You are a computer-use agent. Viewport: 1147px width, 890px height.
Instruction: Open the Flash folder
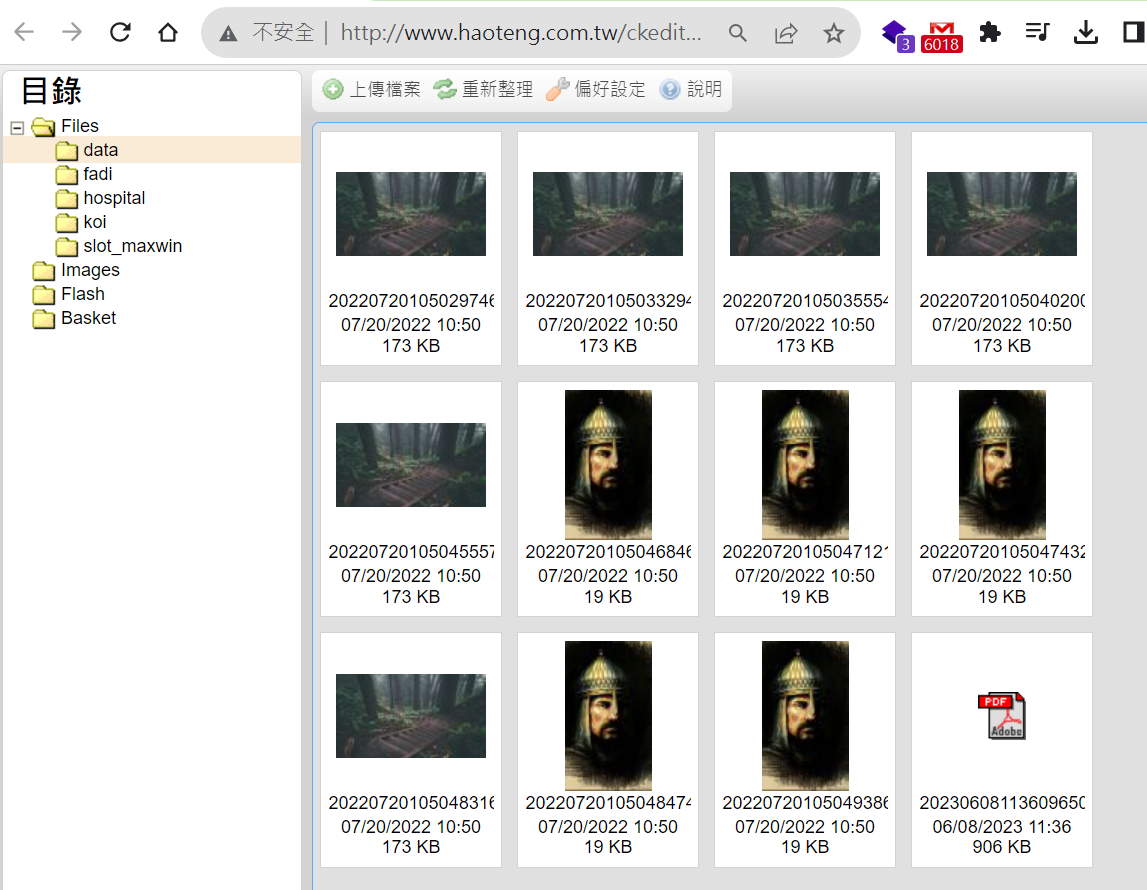[83, 294]
